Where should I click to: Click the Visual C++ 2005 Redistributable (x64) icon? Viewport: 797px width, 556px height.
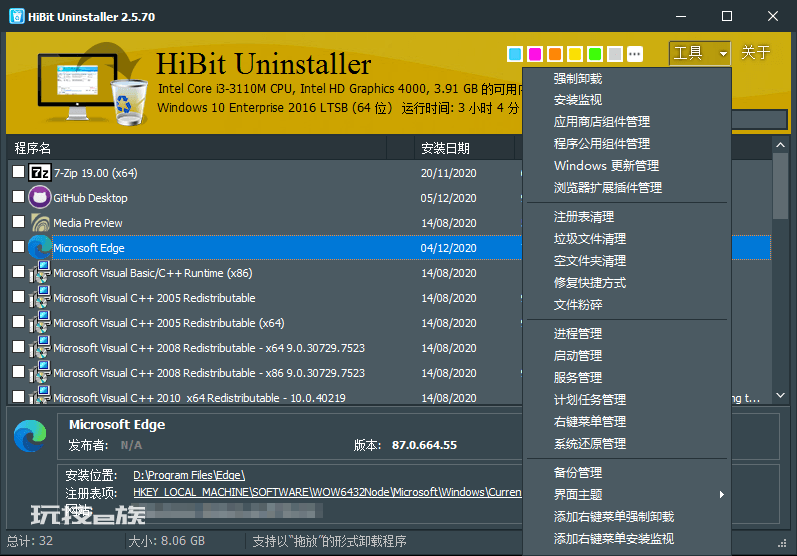tap(40, 322)
